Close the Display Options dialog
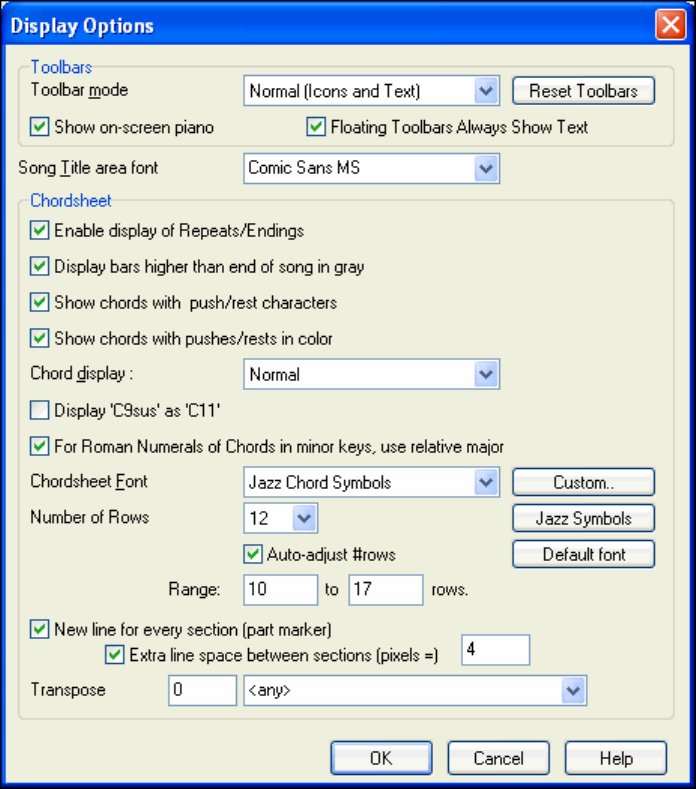 669,25
